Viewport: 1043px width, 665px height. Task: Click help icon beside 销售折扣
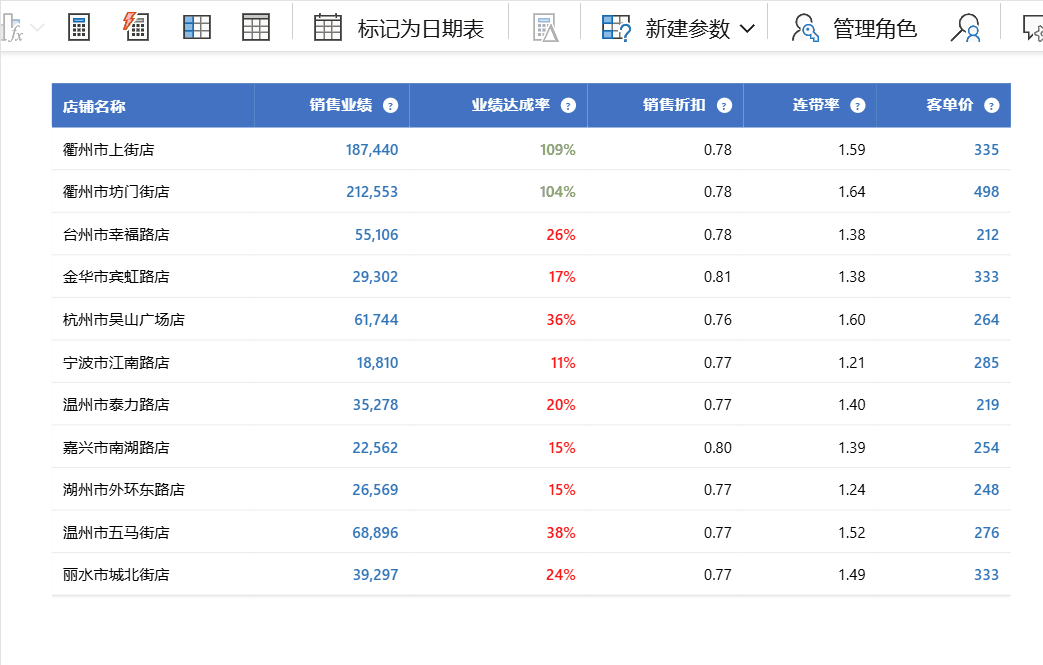pyautogui.click(x=724, y=106)
